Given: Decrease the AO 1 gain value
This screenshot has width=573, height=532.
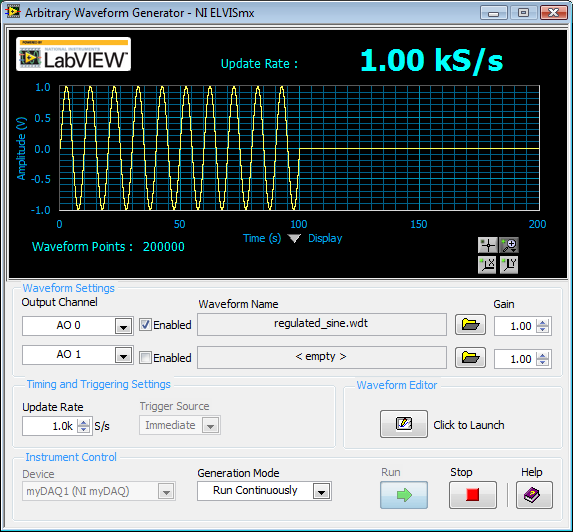Looking at the screenshot, I should pyautogui.click(x=543, y=362).
